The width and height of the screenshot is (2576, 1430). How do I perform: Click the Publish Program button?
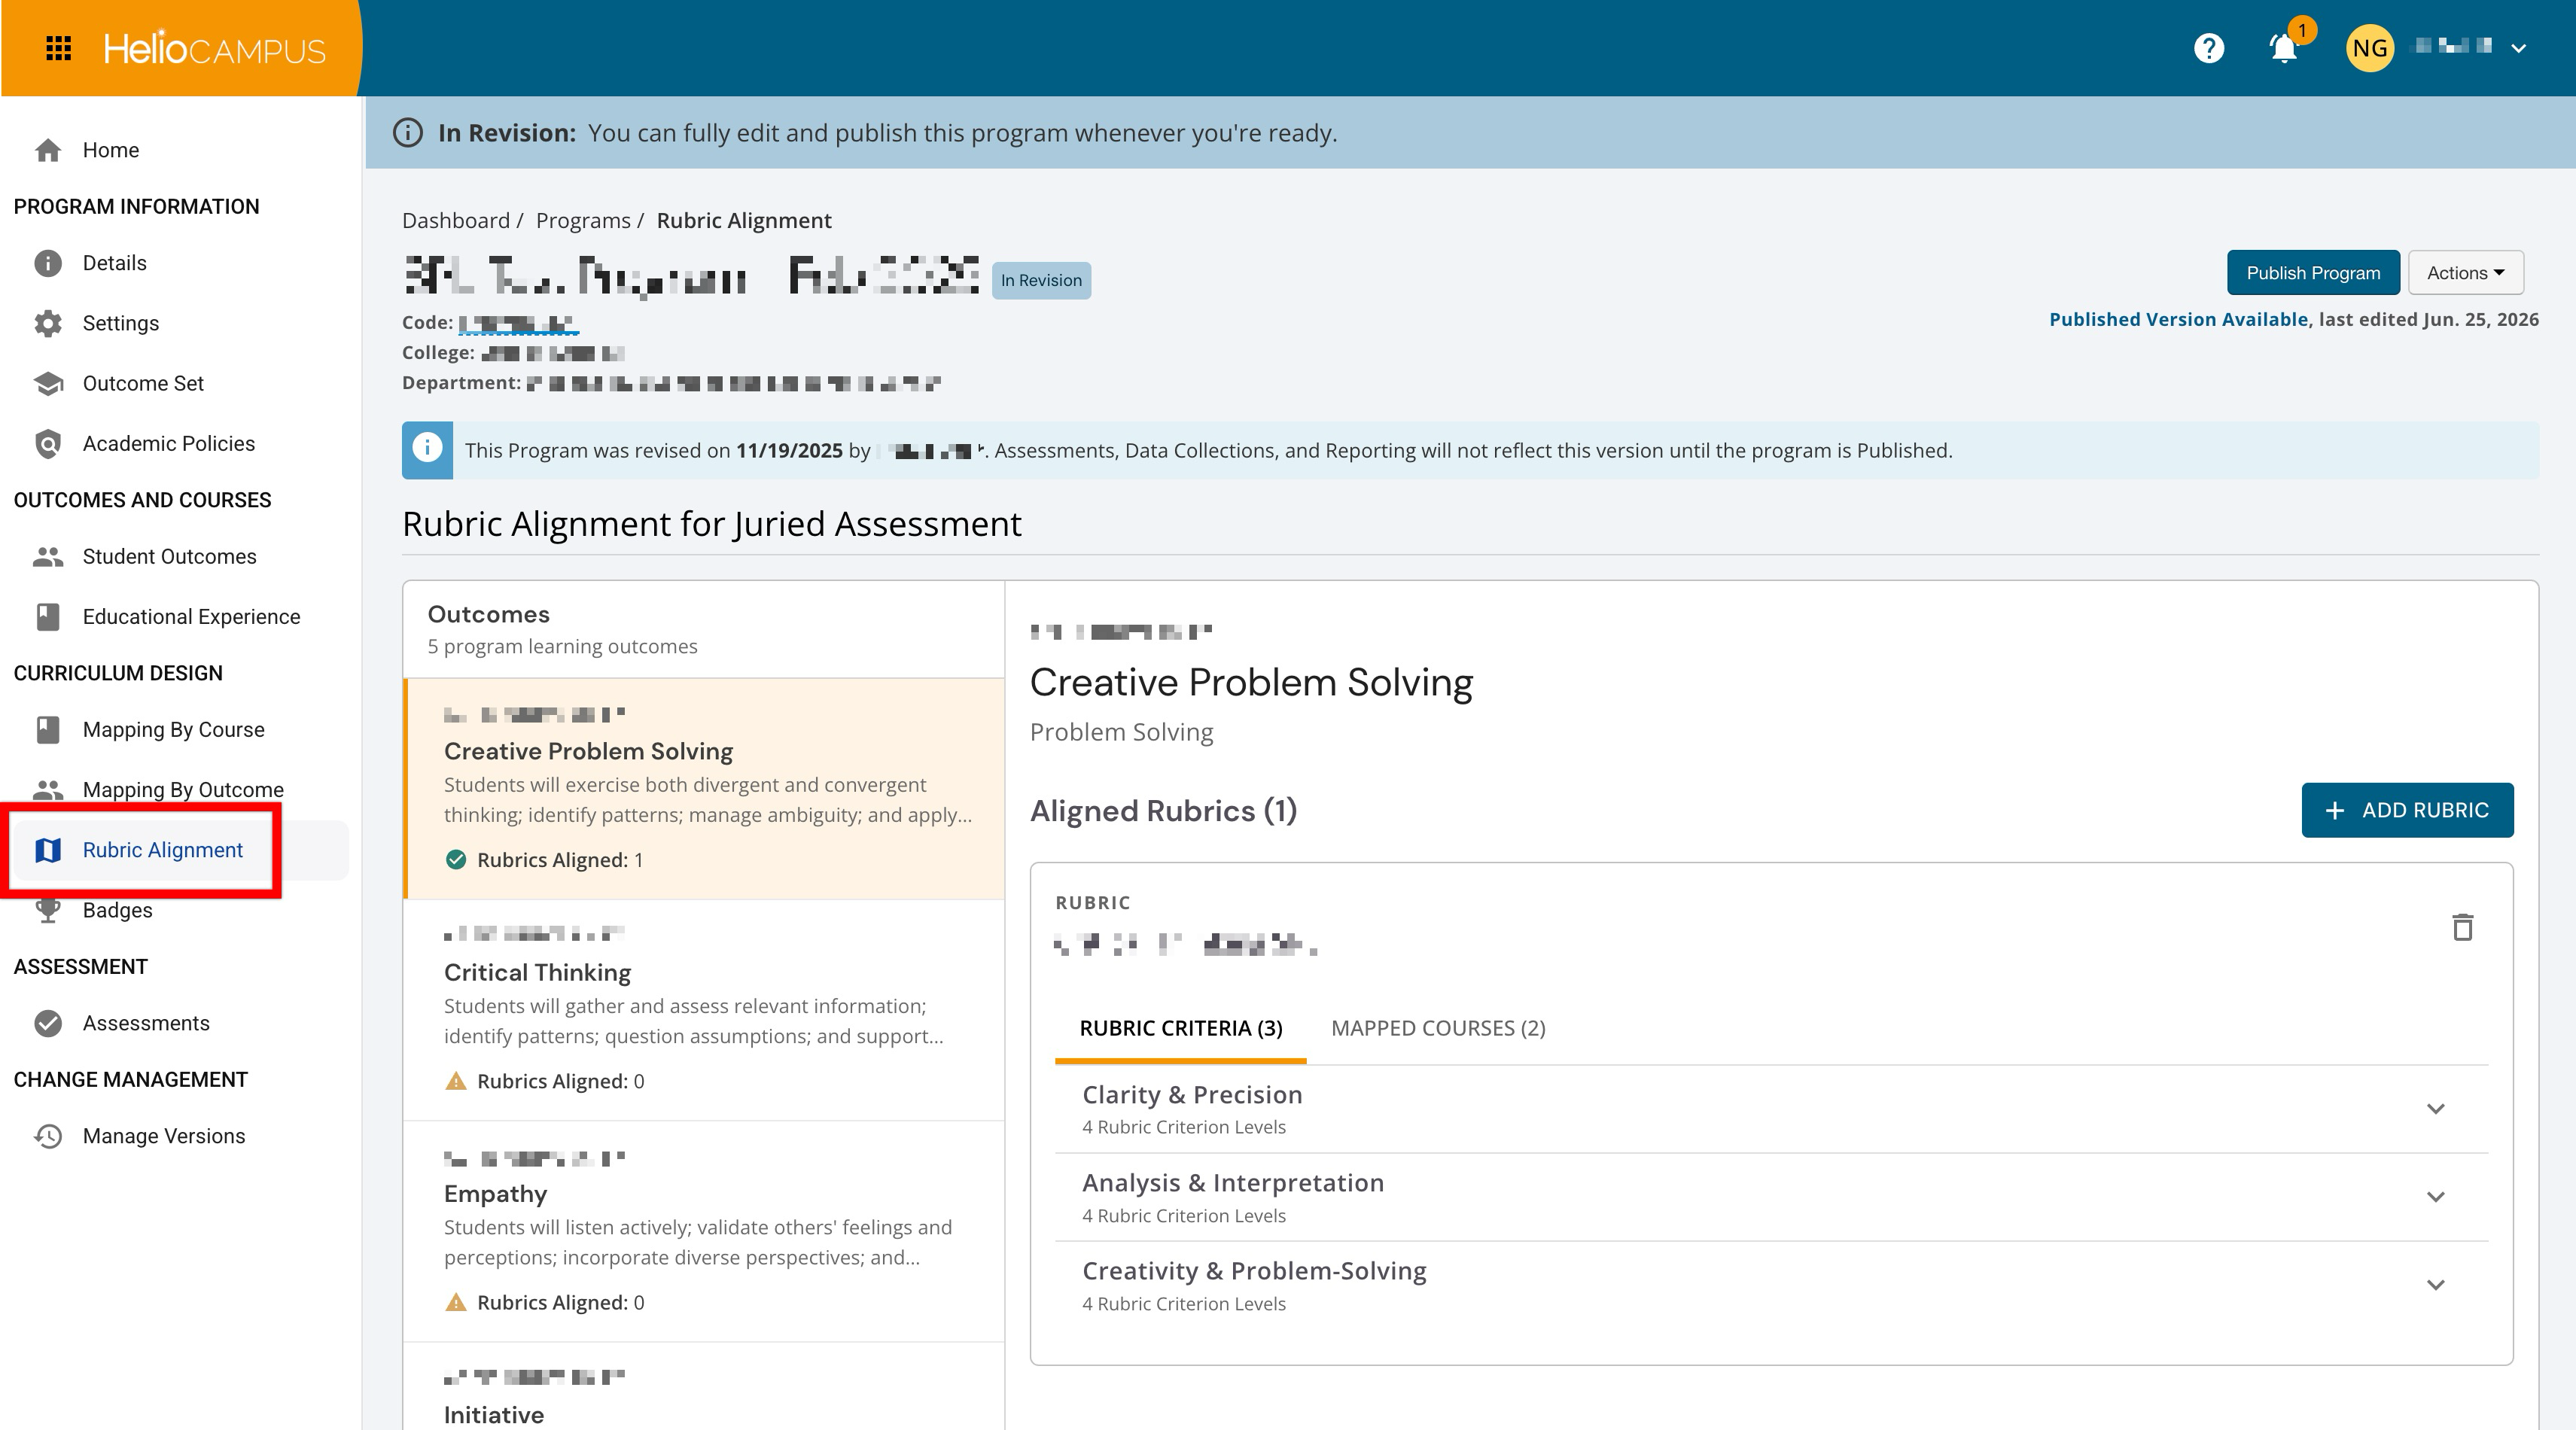pos(2312,273)
